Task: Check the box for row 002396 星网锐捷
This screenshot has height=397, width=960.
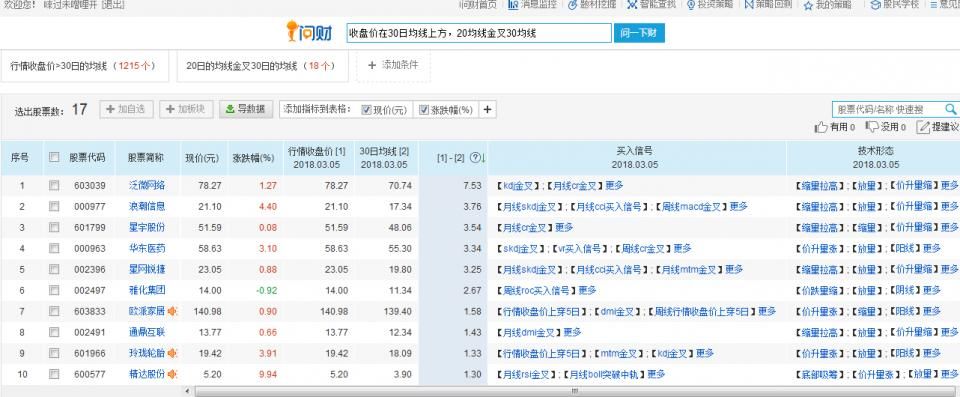Action: (x=54, y=270)
